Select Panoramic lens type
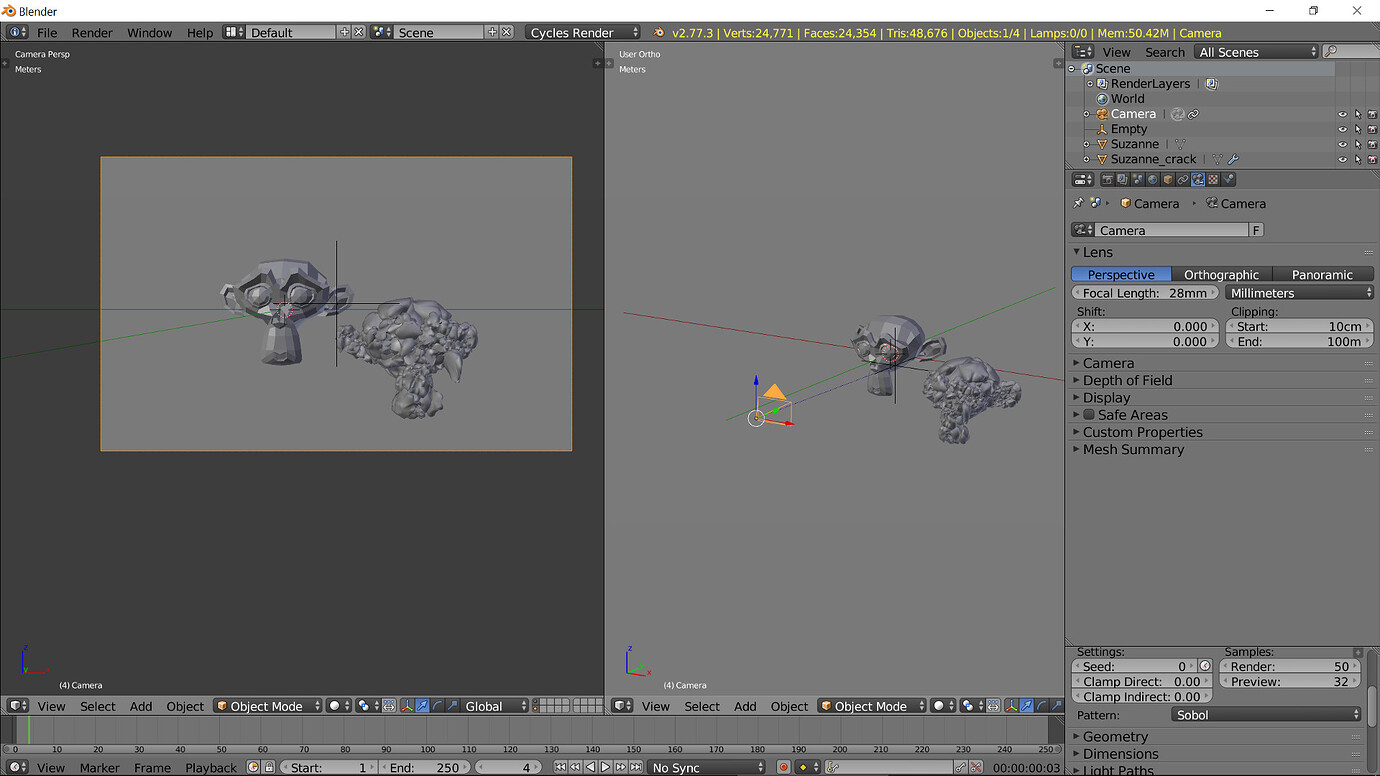The height and width of the screenshot is (776, 1380). 1322,274
